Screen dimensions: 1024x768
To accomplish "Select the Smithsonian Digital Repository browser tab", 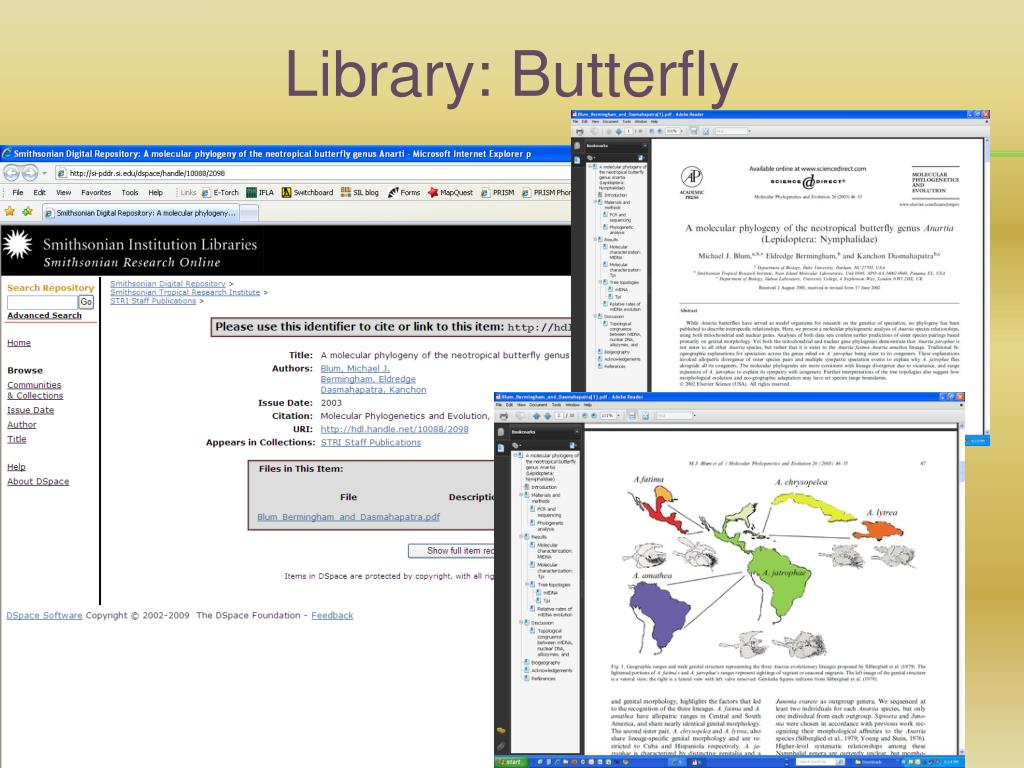I will [x=140, y=213].
